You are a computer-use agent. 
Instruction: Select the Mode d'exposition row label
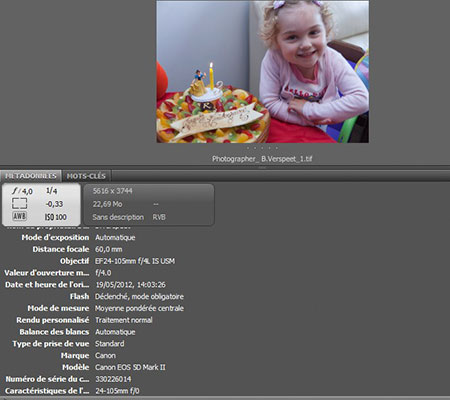tap(55, 237)
